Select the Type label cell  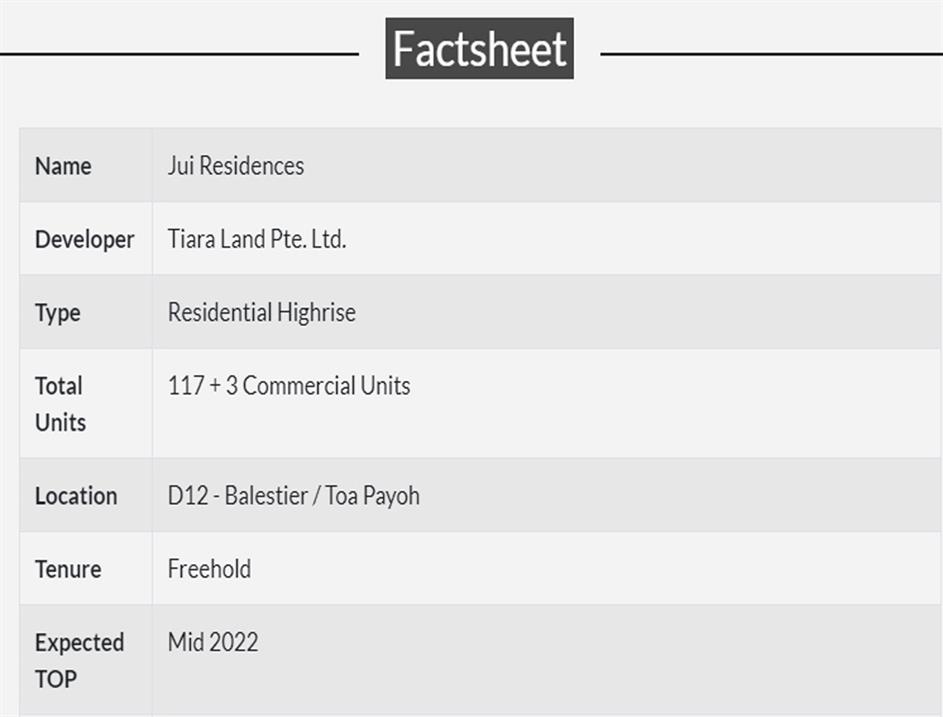57,313
